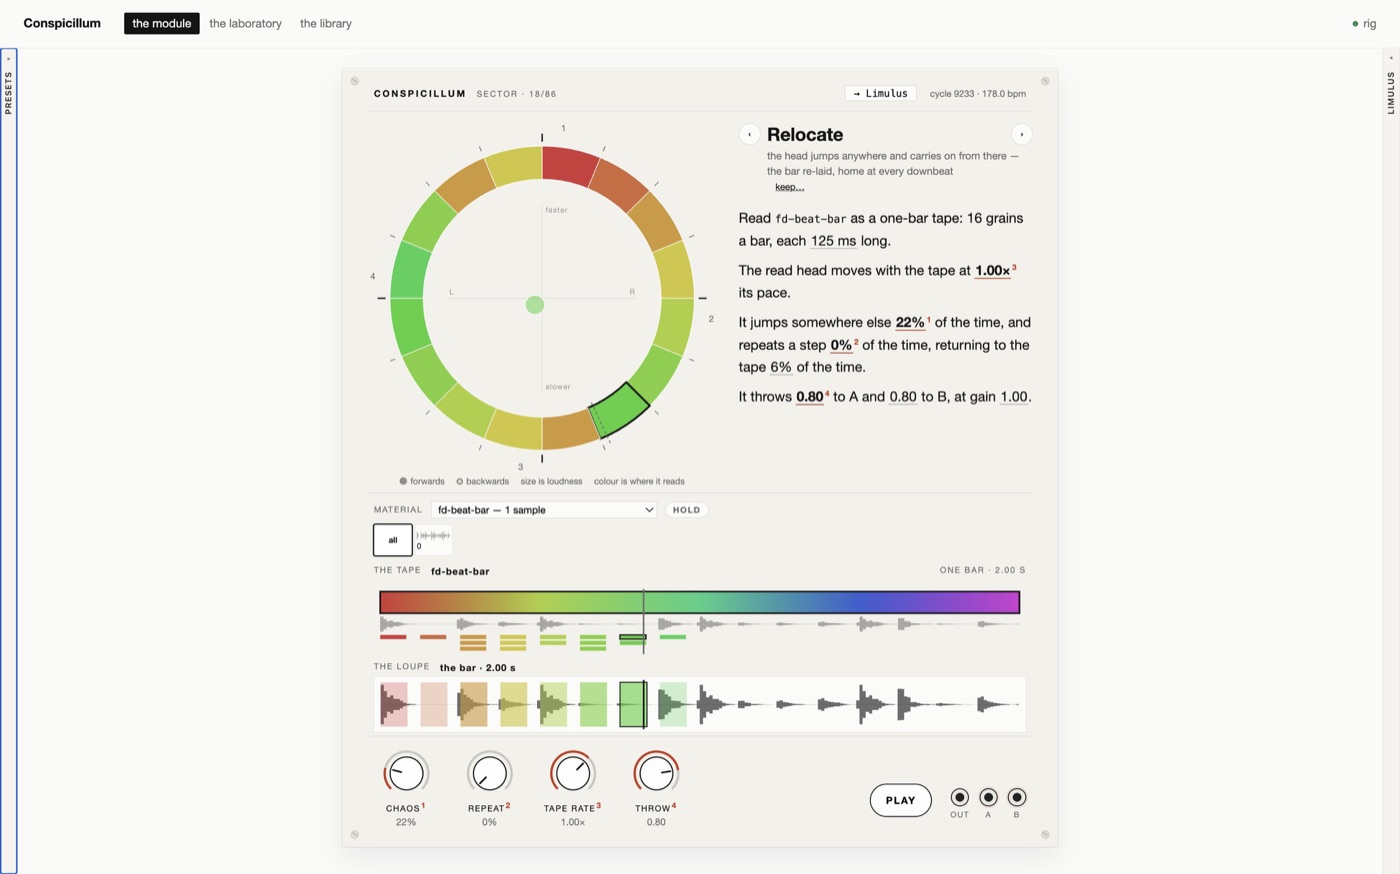Go to next mode with right arrow
Screen dimensions: 1400x874
[1021, 134]
